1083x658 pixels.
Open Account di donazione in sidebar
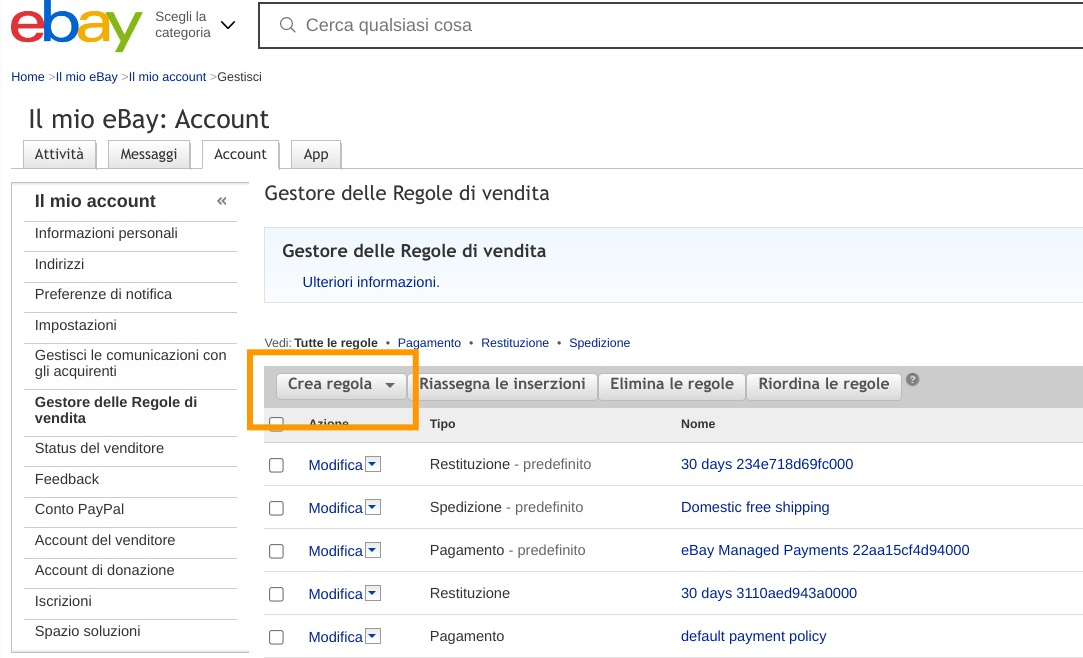coord(104,570)
